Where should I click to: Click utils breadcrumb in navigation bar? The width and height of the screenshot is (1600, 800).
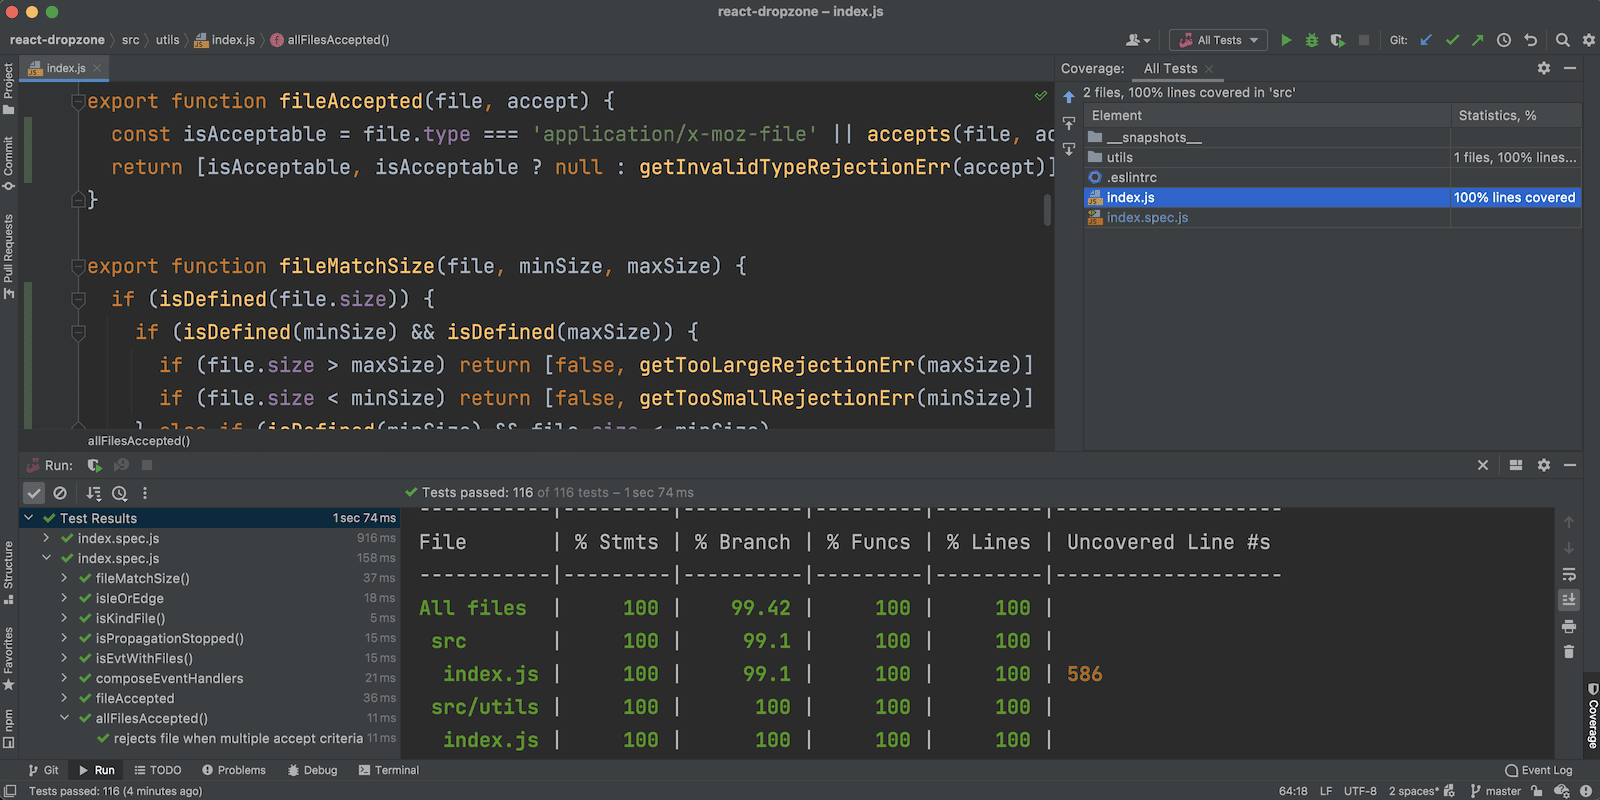pyautogui.click(x=167, y=40)
